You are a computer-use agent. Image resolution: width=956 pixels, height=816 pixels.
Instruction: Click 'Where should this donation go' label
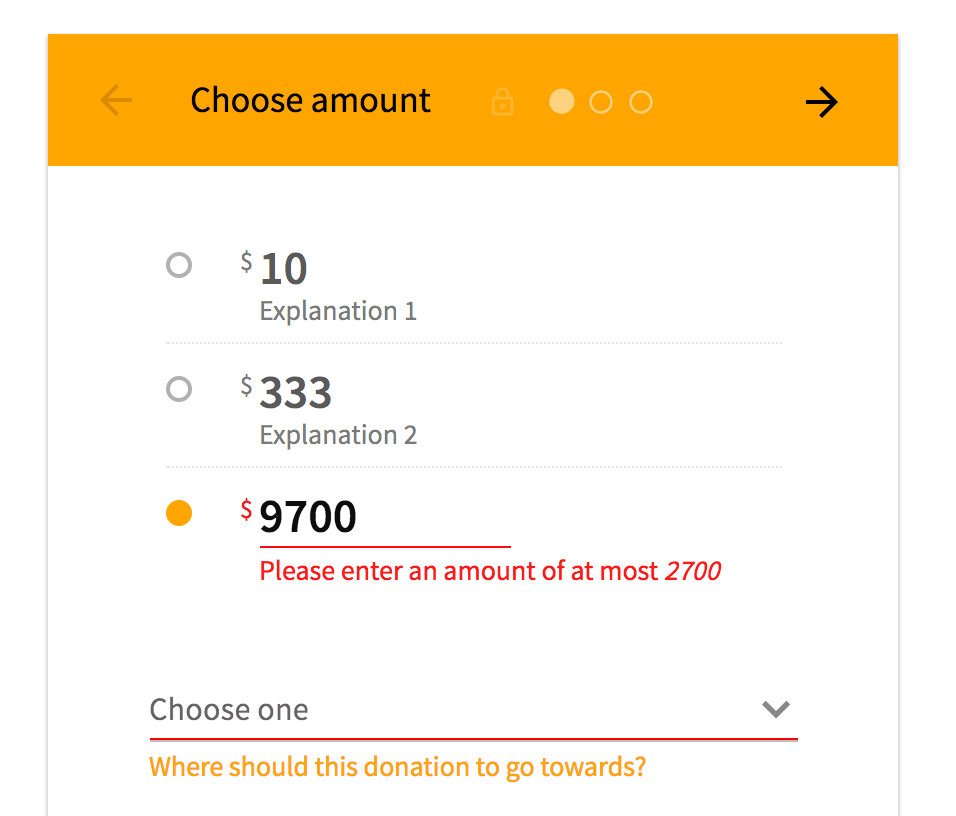(x=397, y=768)
